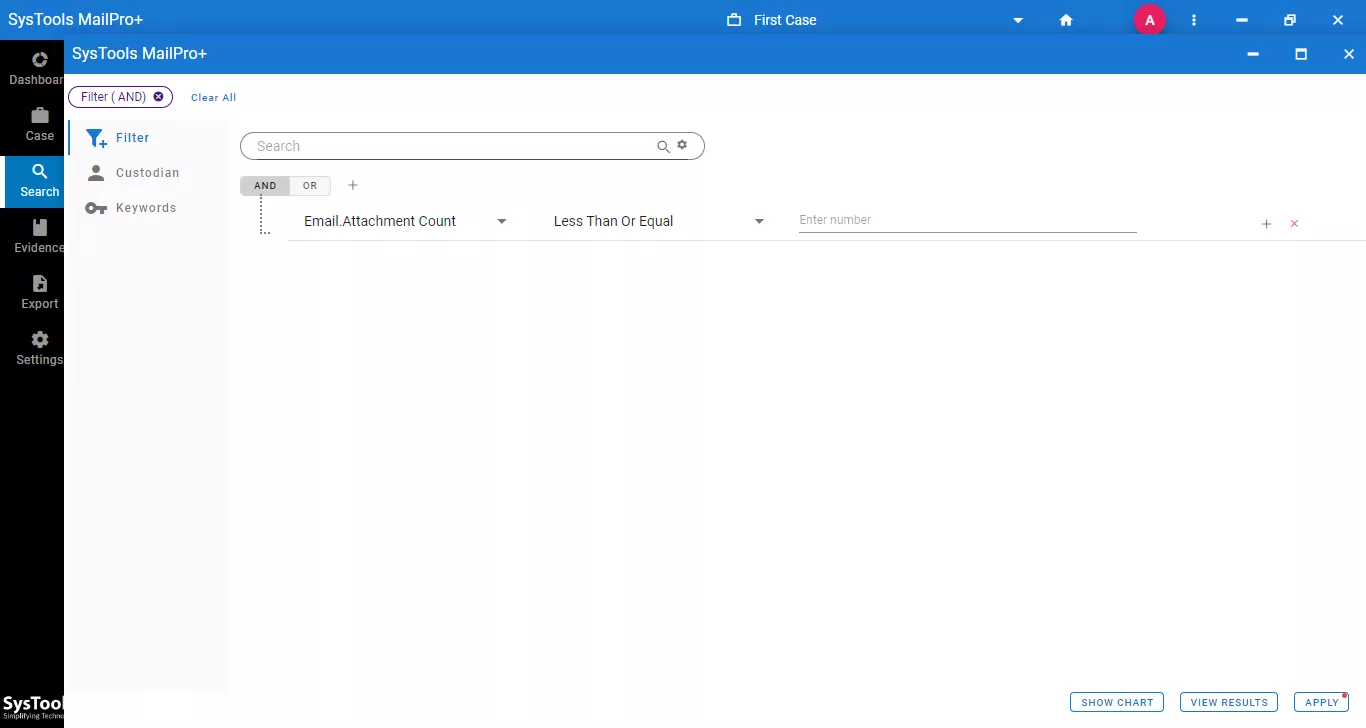Click the Enter number input field
This screenshot has width=1366, height=728.
pyautogui.click(x=968, y=220)
